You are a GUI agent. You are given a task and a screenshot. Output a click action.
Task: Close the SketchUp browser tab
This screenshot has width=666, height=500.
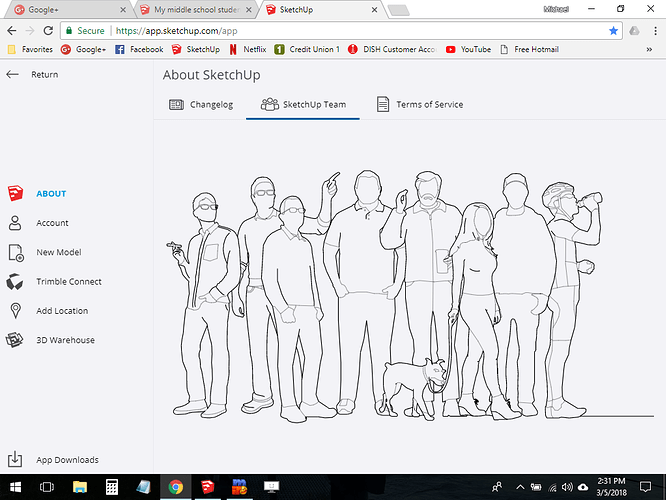coord(374,9)
